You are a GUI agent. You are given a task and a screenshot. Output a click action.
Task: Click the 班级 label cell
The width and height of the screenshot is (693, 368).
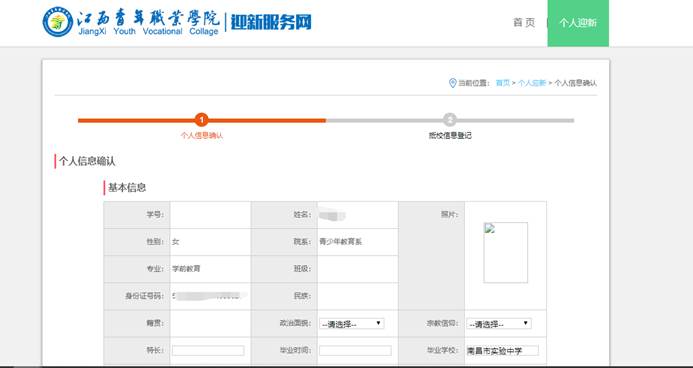coord(284,269)
